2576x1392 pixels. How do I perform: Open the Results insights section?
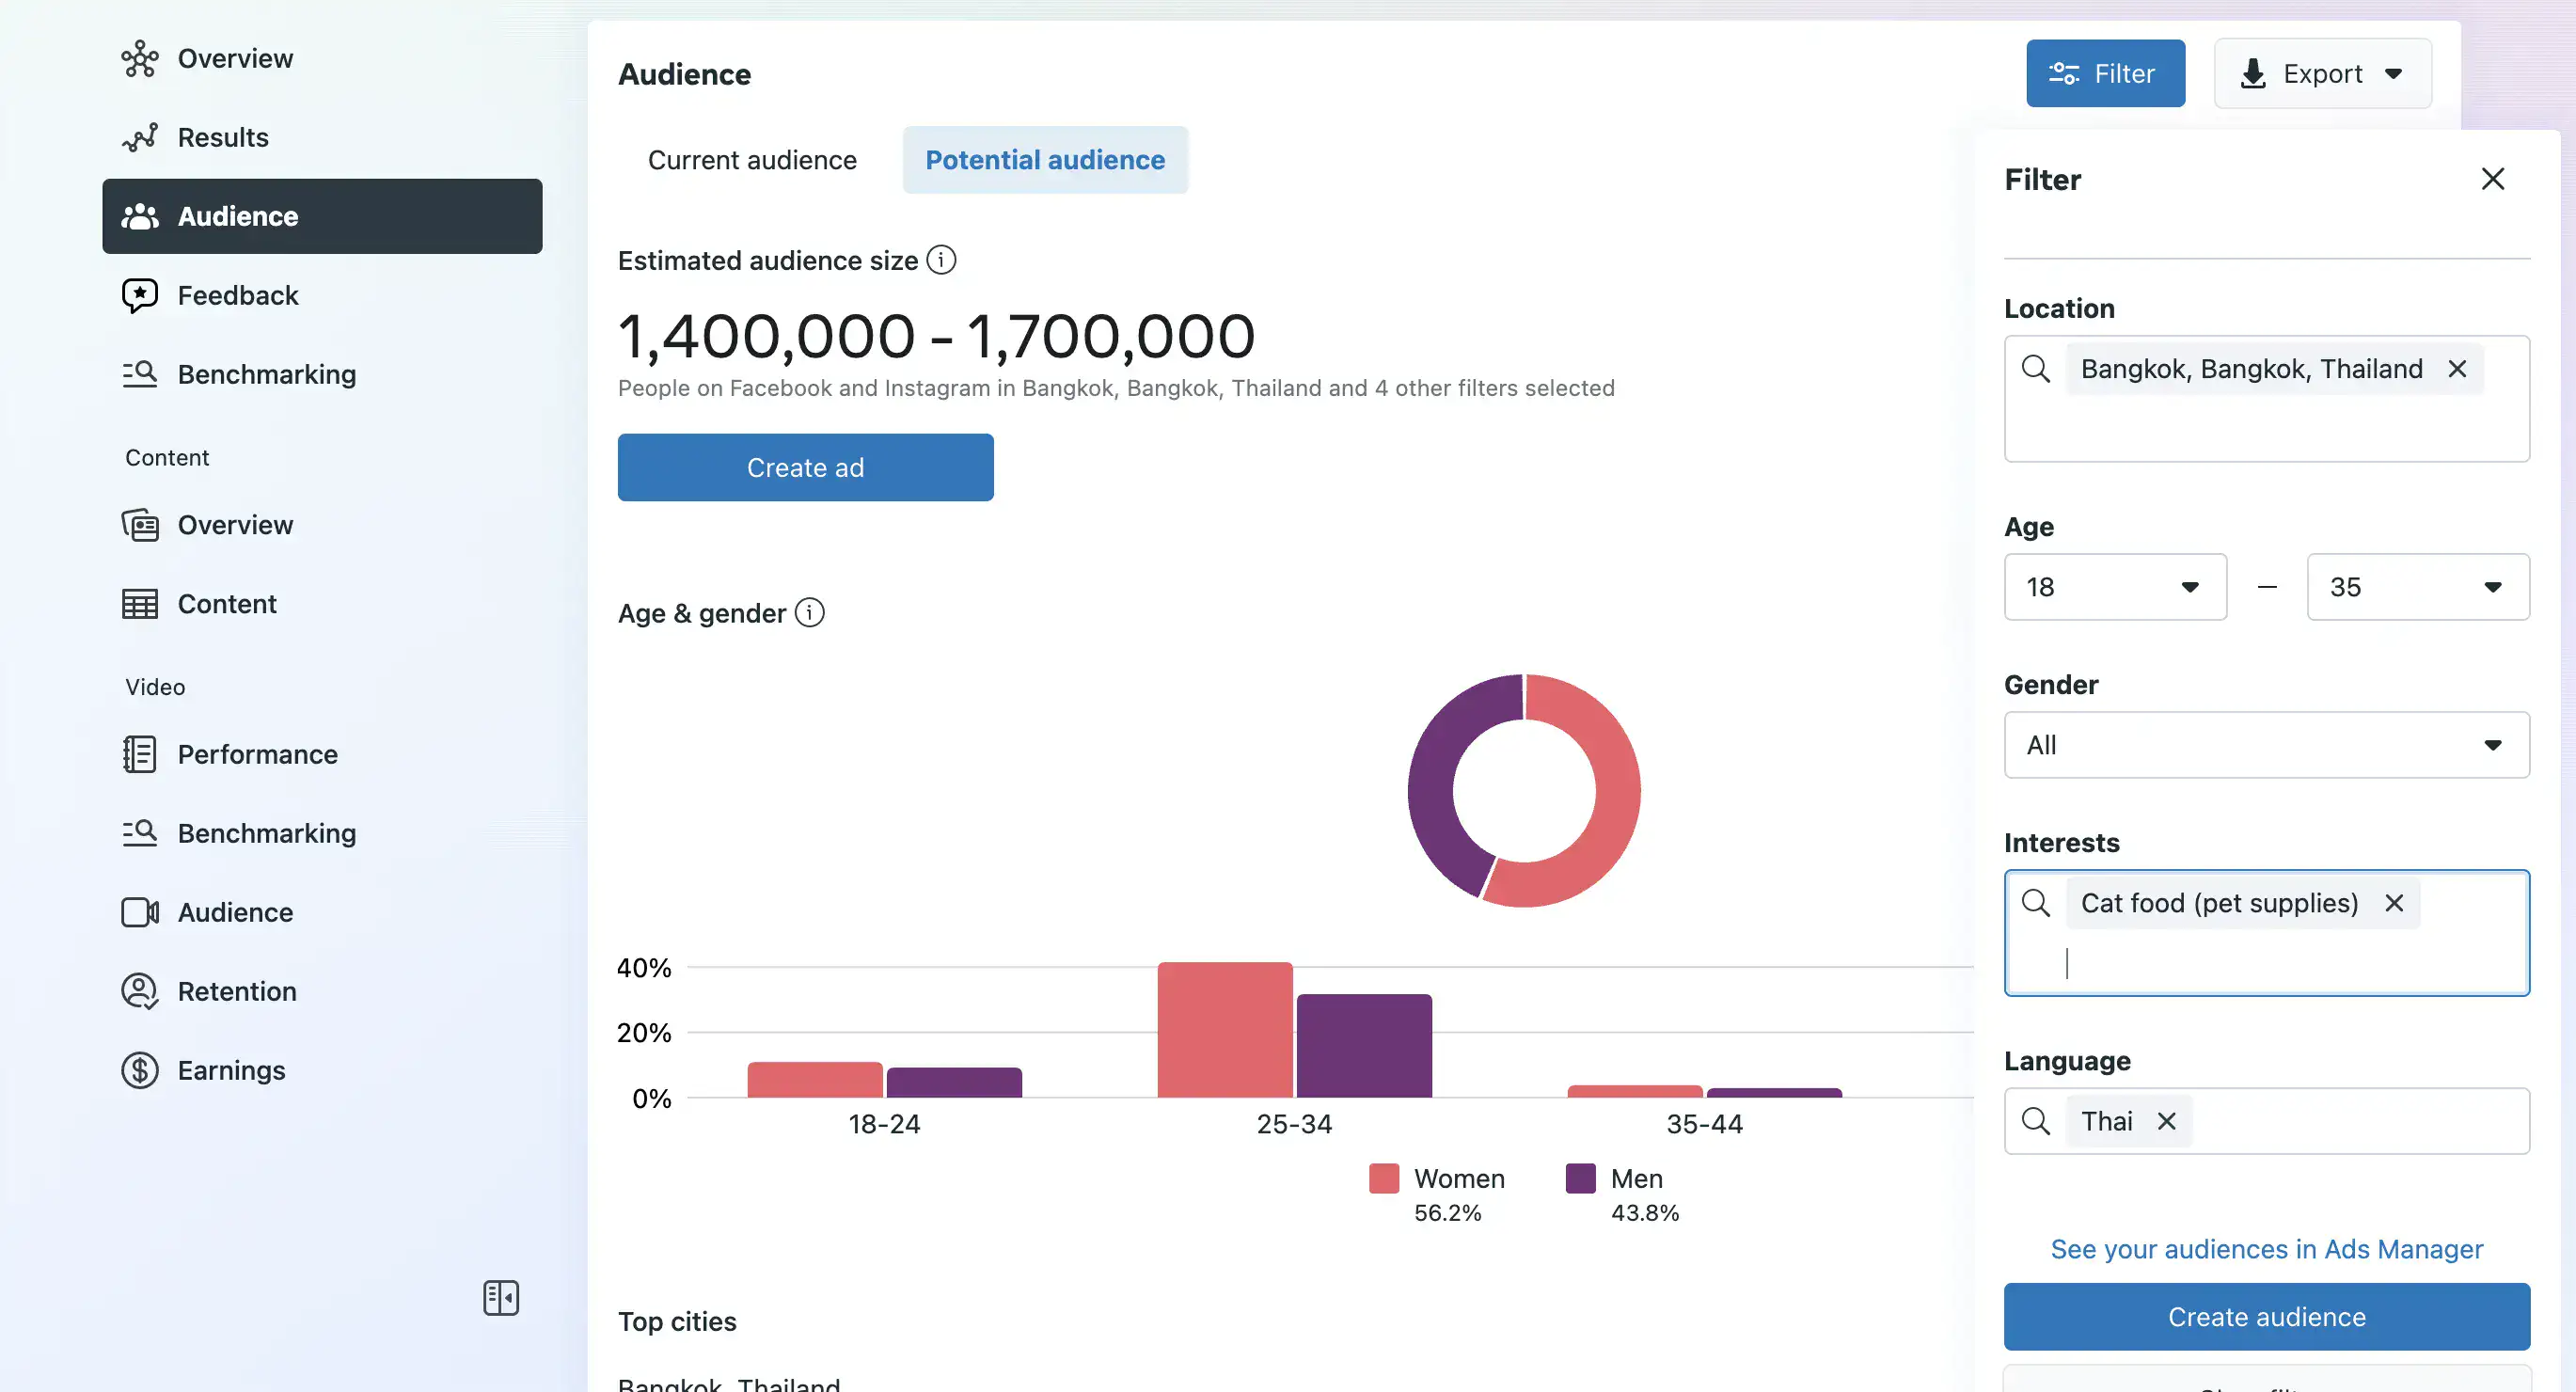pos(222,137)
